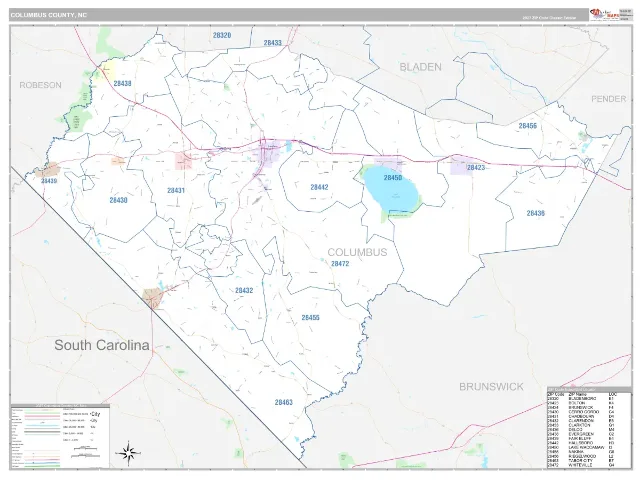640x480 pixels.
Task: Click the ZIP label "28450" on the lake
Action: 393,178
